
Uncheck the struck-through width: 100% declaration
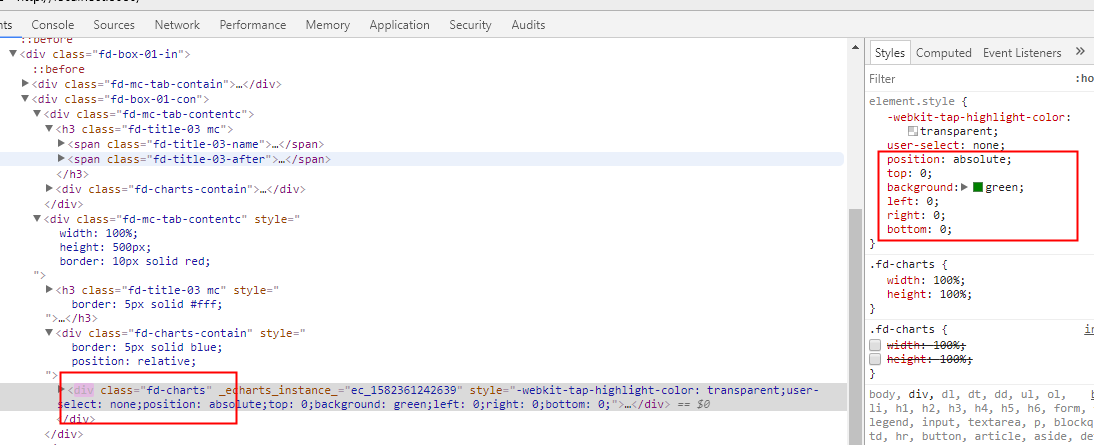coord(875,345)
